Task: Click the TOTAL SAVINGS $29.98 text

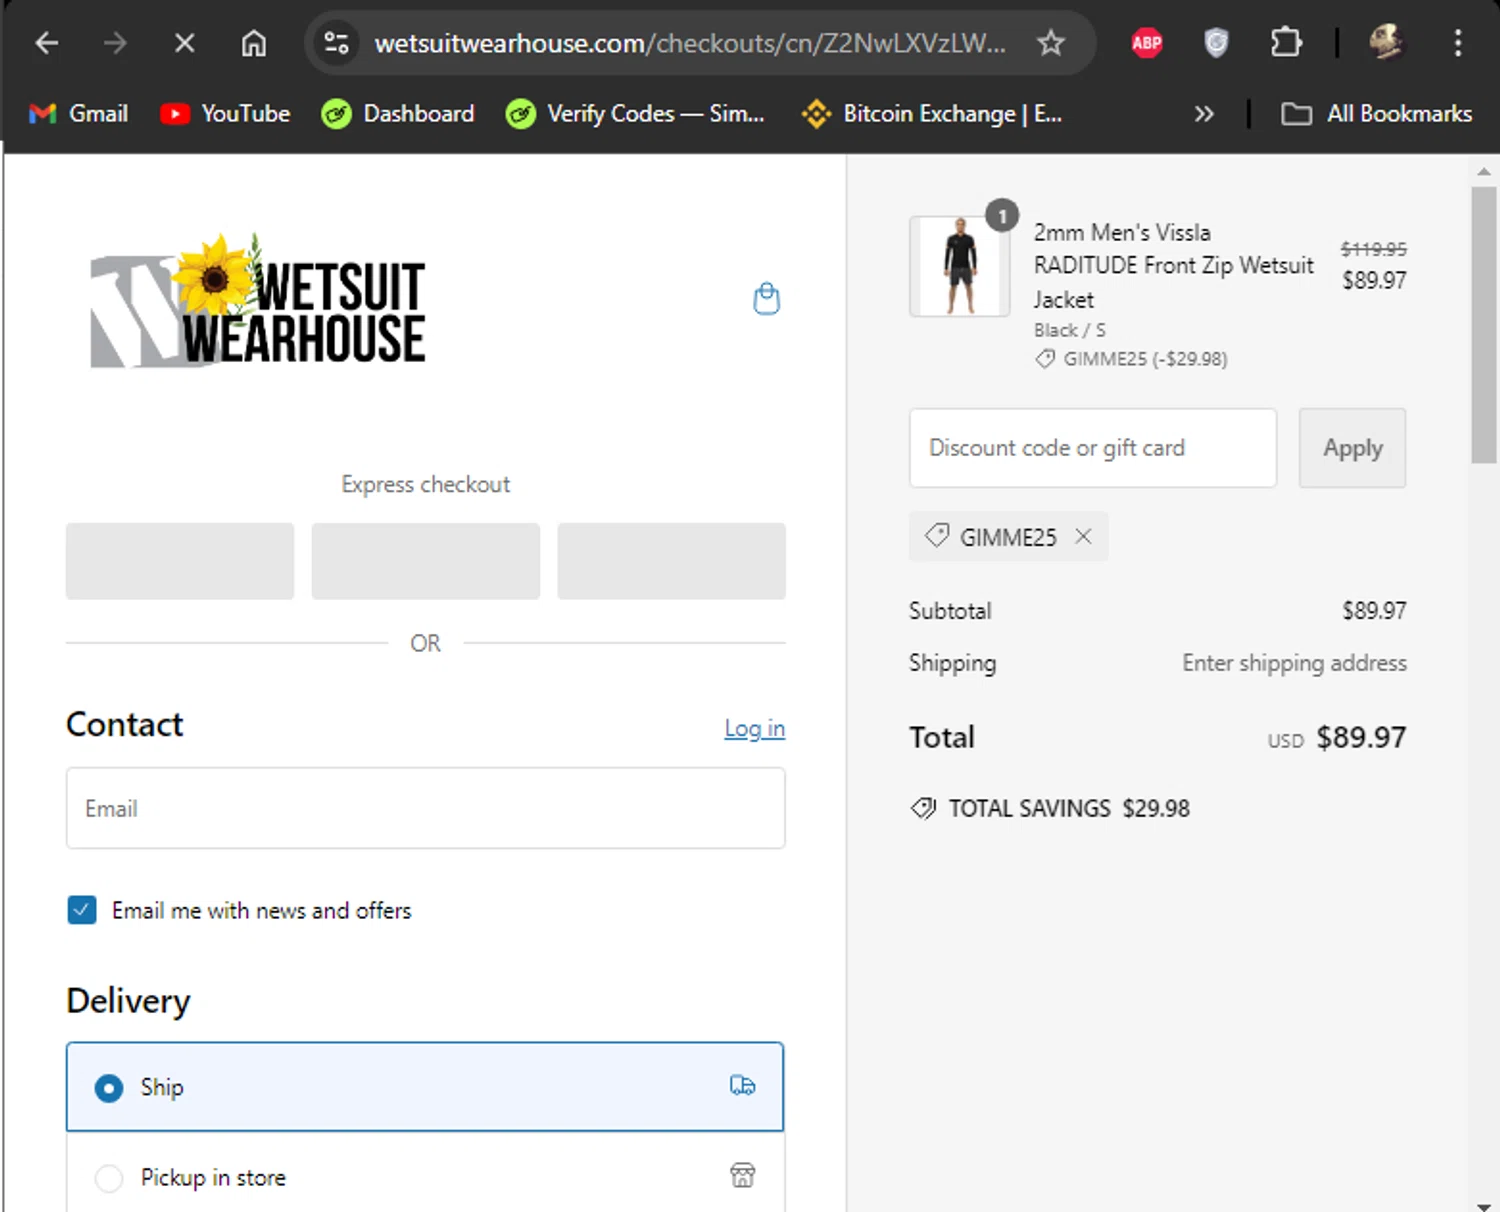Action: [1069, 808]
